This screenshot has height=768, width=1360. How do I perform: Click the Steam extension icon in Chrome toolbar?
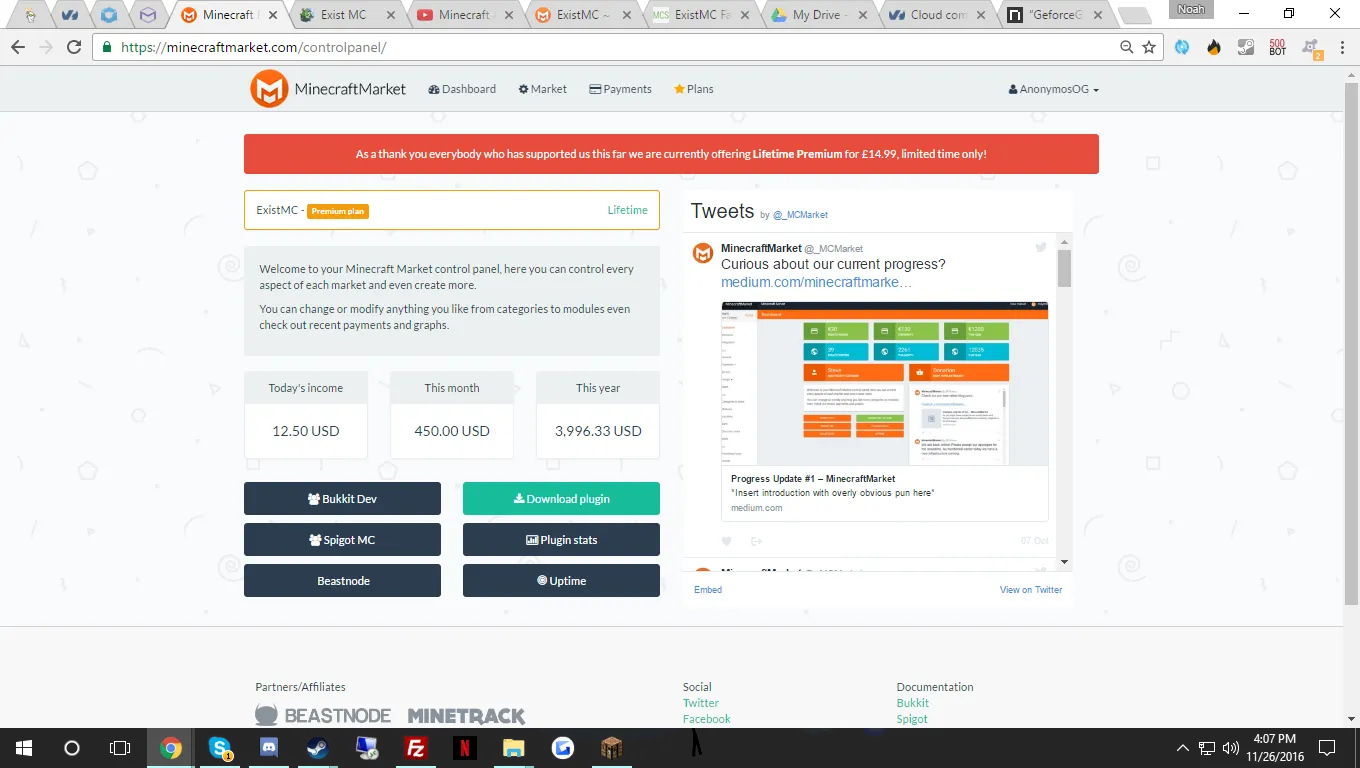tap(1246, 47)
